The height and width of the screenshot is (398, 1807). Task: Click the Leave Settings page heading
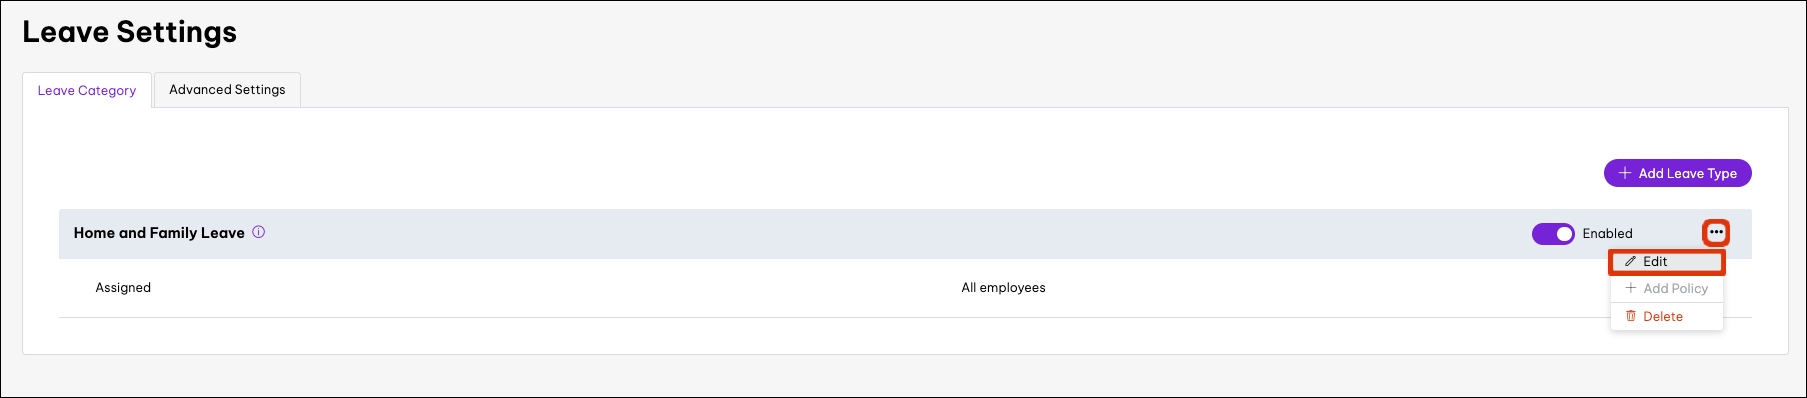point(130,32)
